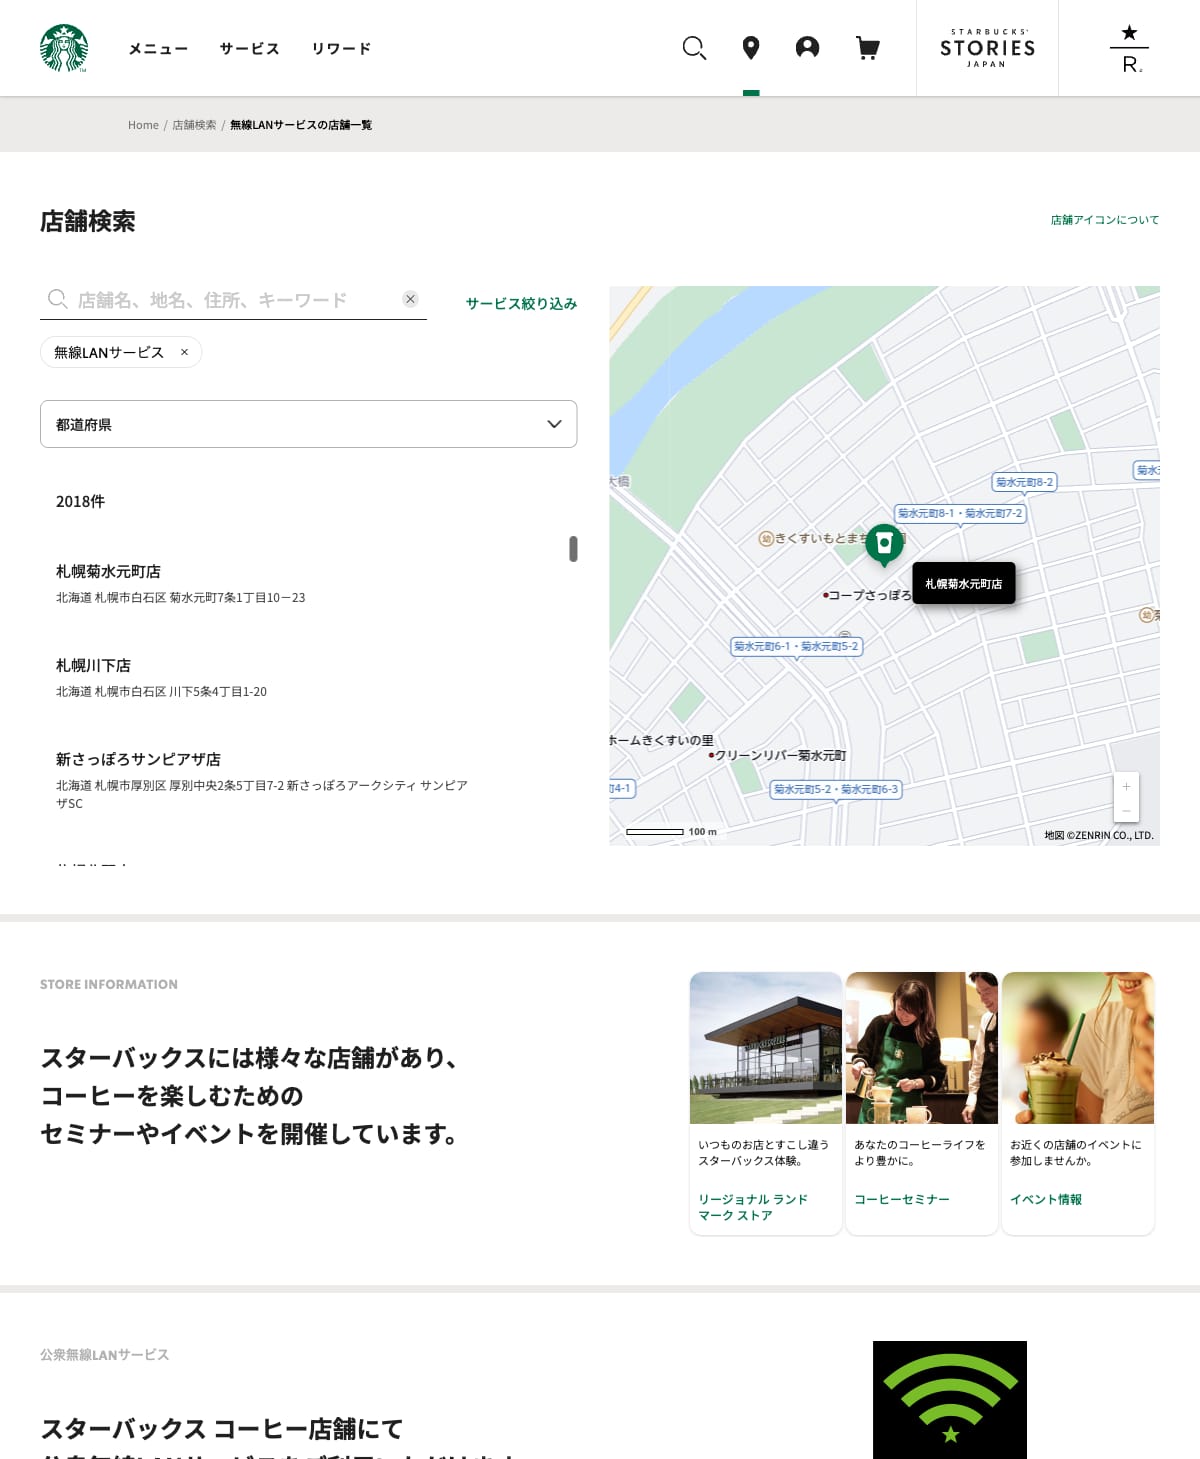This screenshot has width=1200, height=1459.
Task: Click the magnifier icon in store search
Action: pos(58,299)
